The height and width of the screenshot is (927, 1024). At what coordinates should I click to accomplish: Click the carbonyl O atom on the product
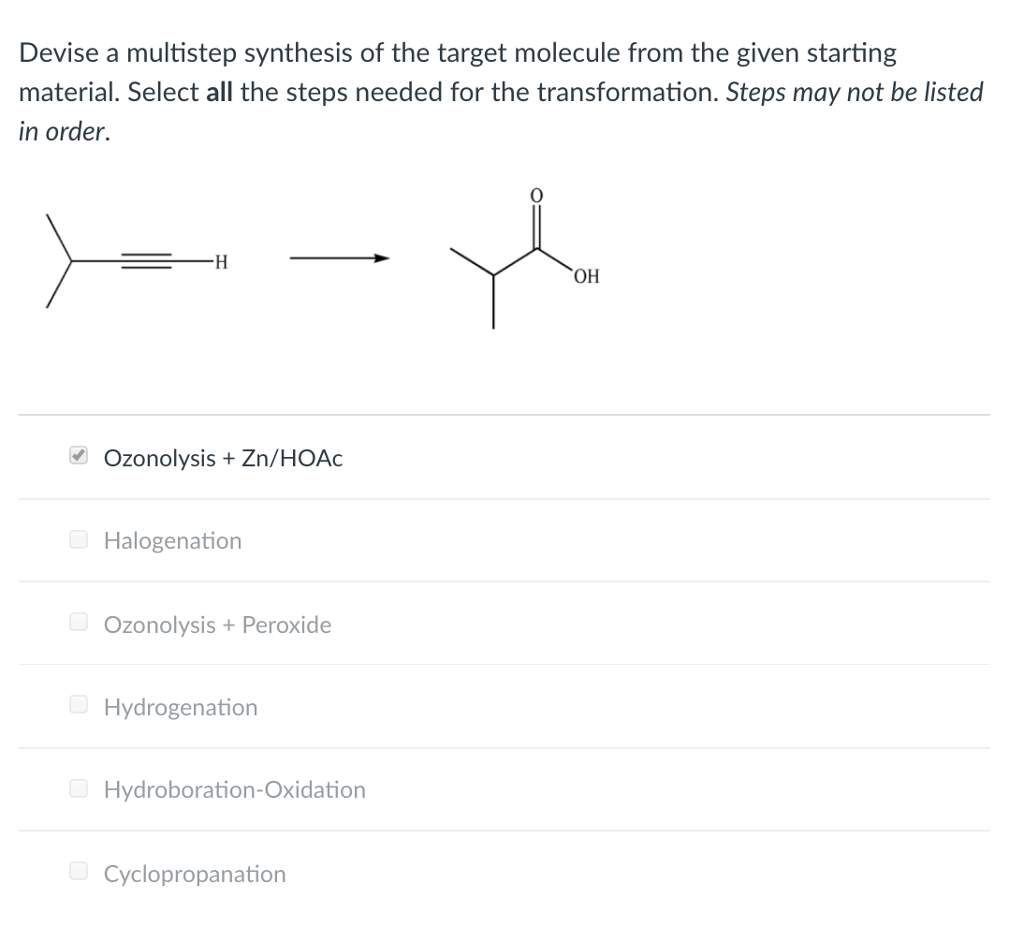tap(536, 196)
